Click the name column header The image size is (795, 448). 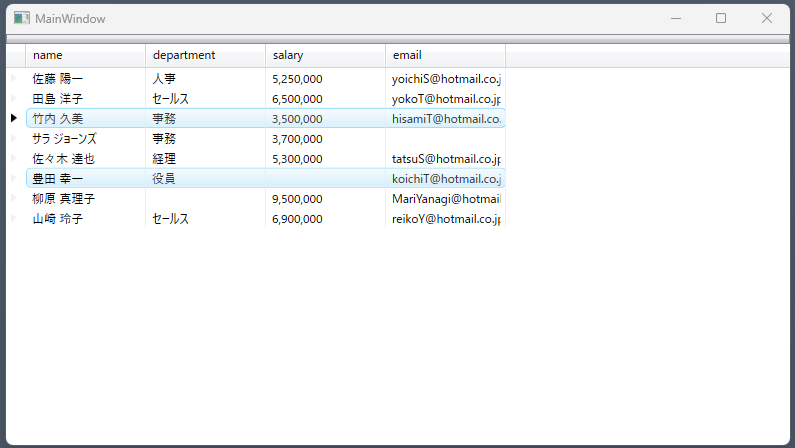click(86, 55)
